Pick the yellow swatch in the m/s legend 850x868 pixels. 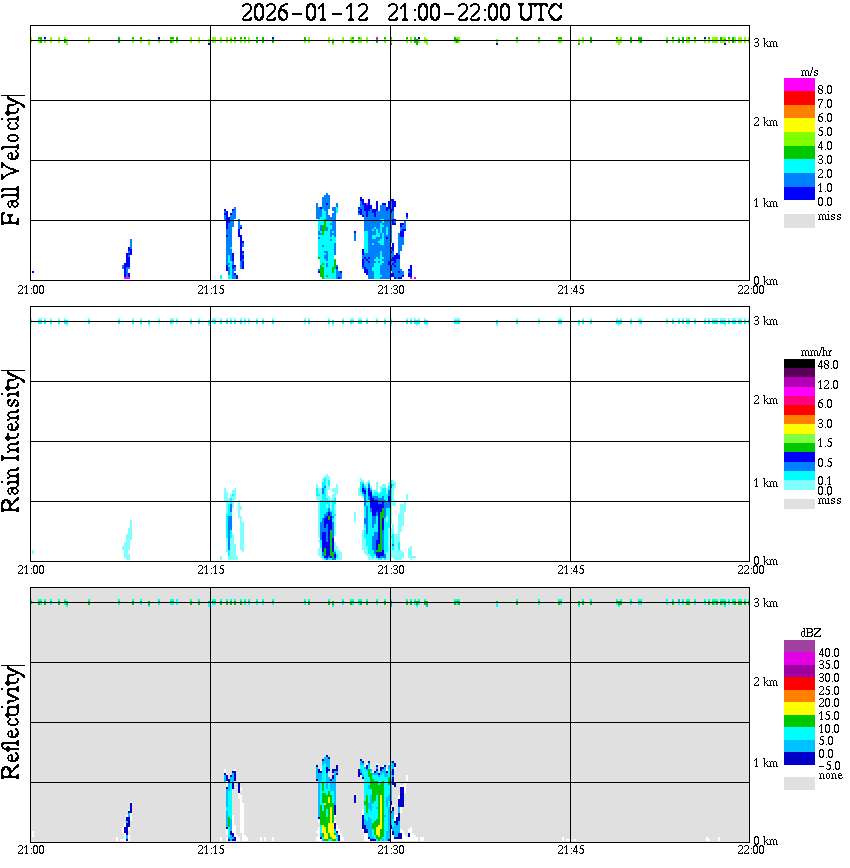tap(799, 125)
